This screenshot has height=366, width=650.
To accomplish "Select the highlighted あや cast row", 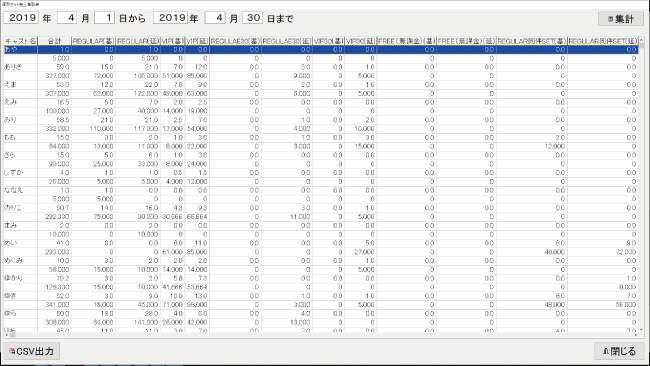I will coord(321,49).
